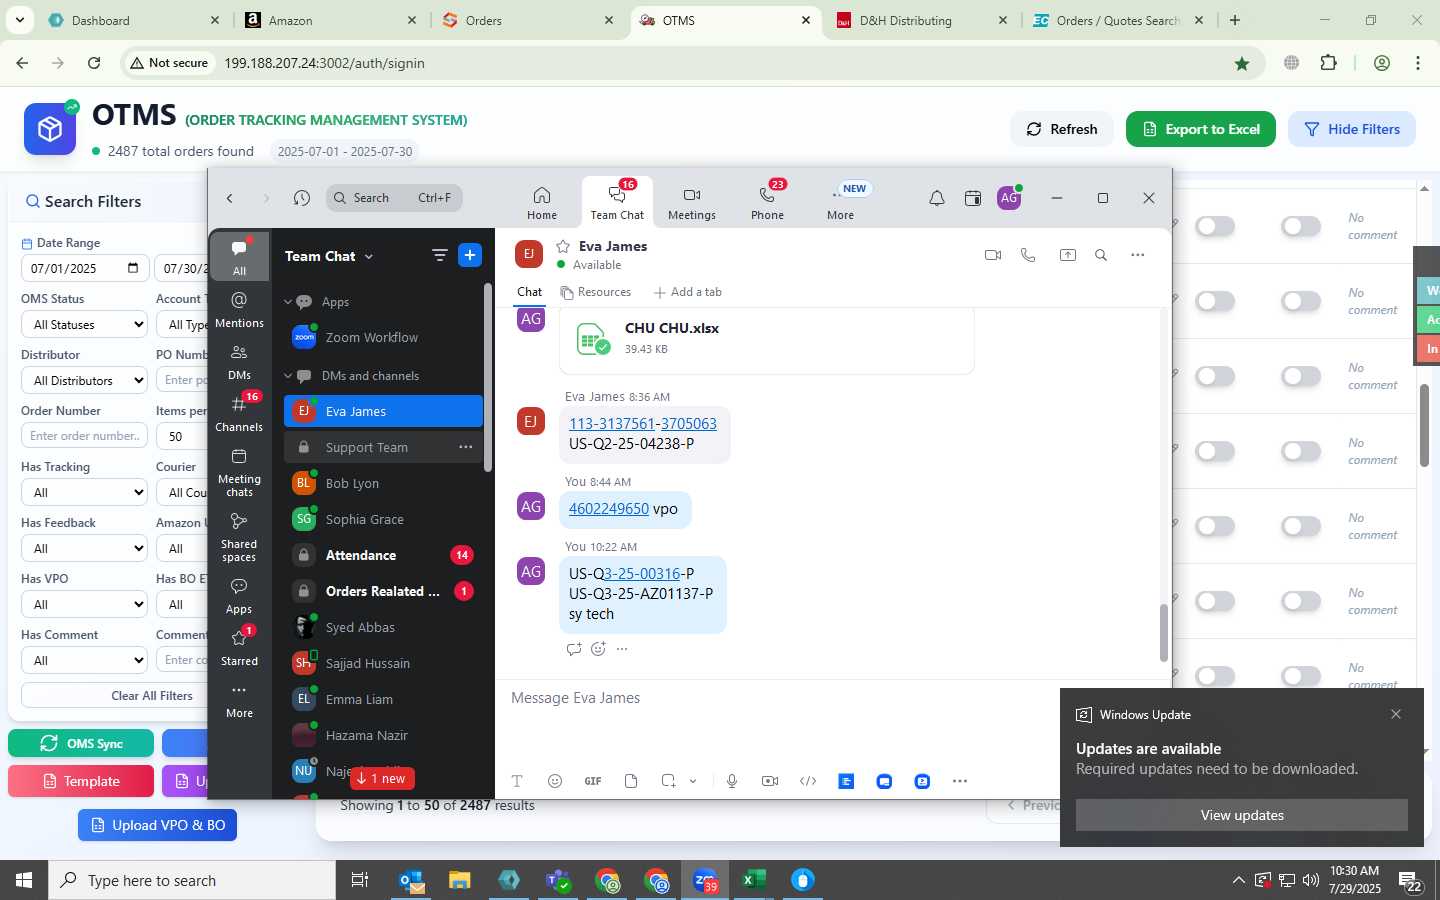Toggle second switch in top OTMS row
The image size is (1440, 900).
(x=1301, y=226)
